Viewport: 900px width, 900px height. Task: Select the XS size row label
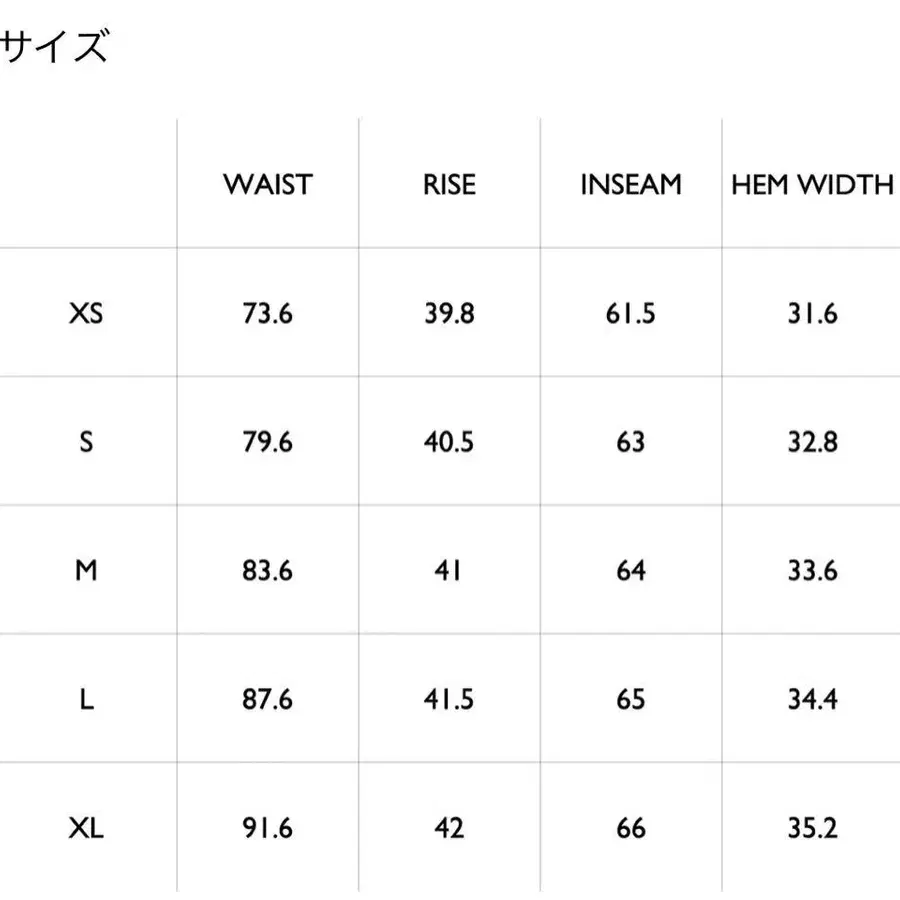[x=86, y=313]
